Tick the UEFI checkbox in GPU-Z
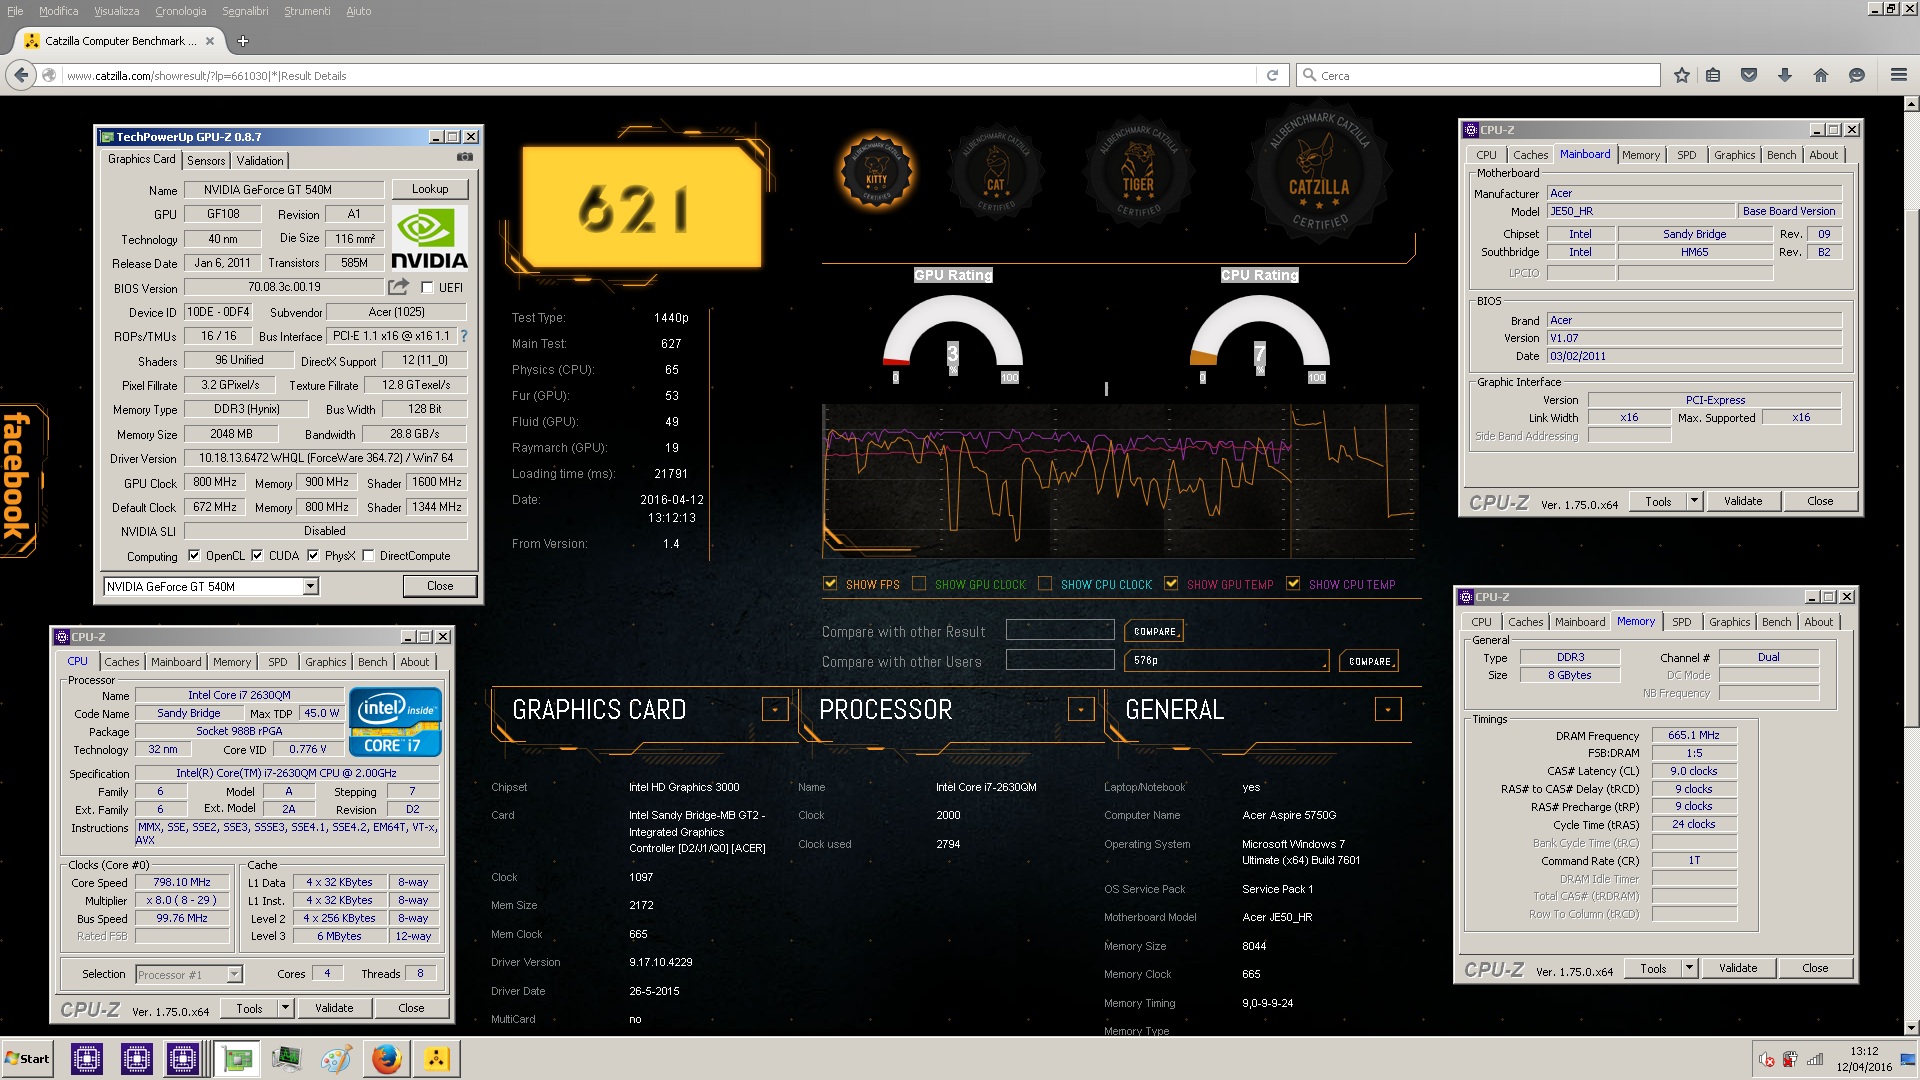The image size is (1920, 1080). 428,288
